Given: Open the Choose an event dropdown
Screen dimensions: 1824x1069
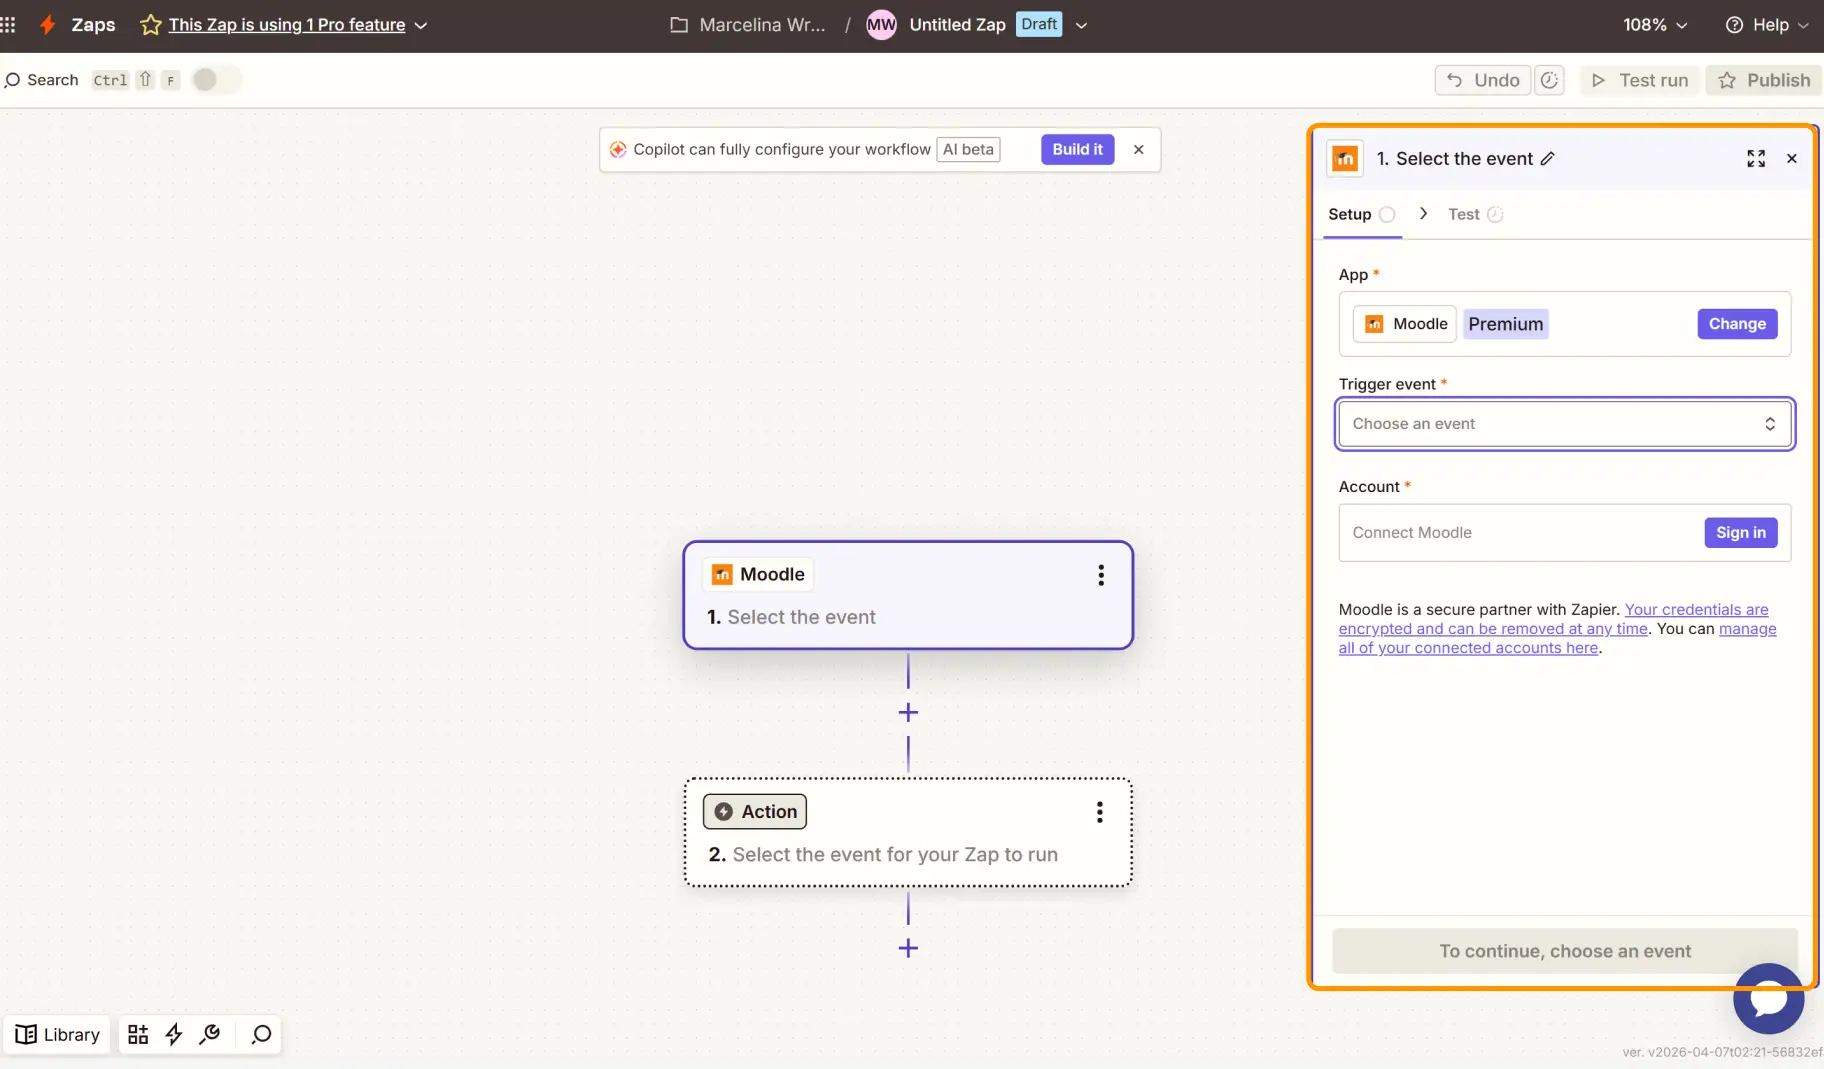Looking at the screenshot, I should coord(1565,424).
